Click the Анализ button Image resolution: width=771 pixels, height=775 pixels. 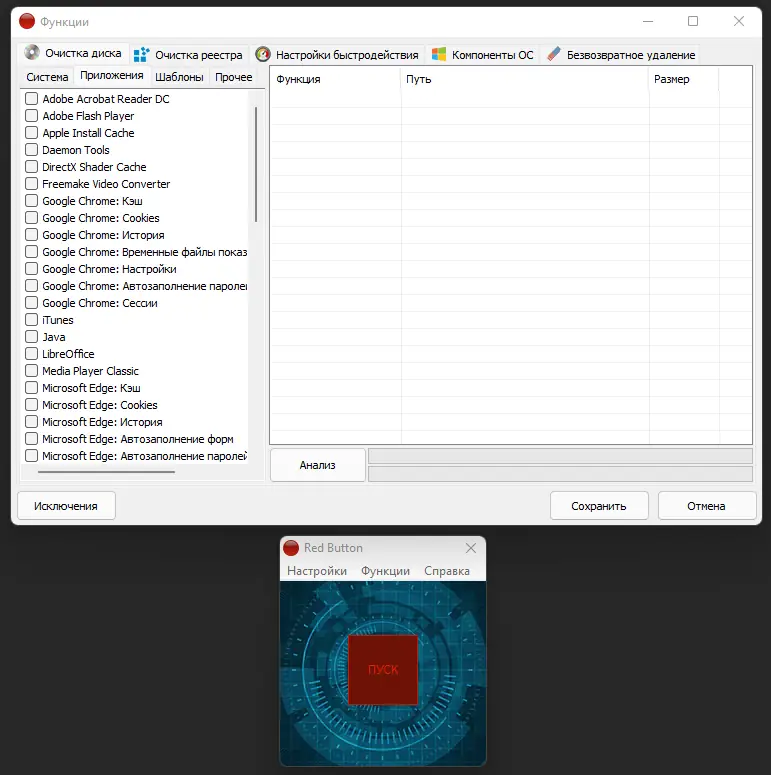tap(318, 465)
